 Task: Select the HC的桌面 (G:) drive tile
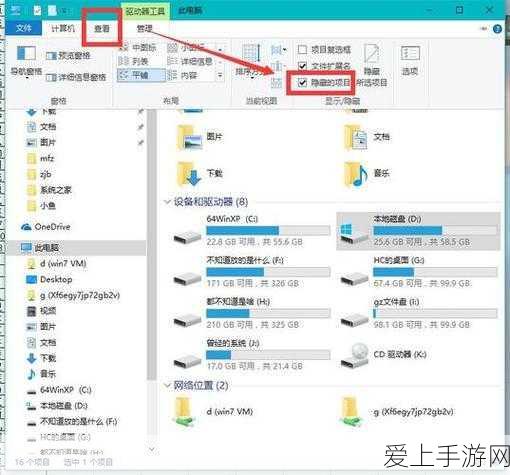[418, 273]
